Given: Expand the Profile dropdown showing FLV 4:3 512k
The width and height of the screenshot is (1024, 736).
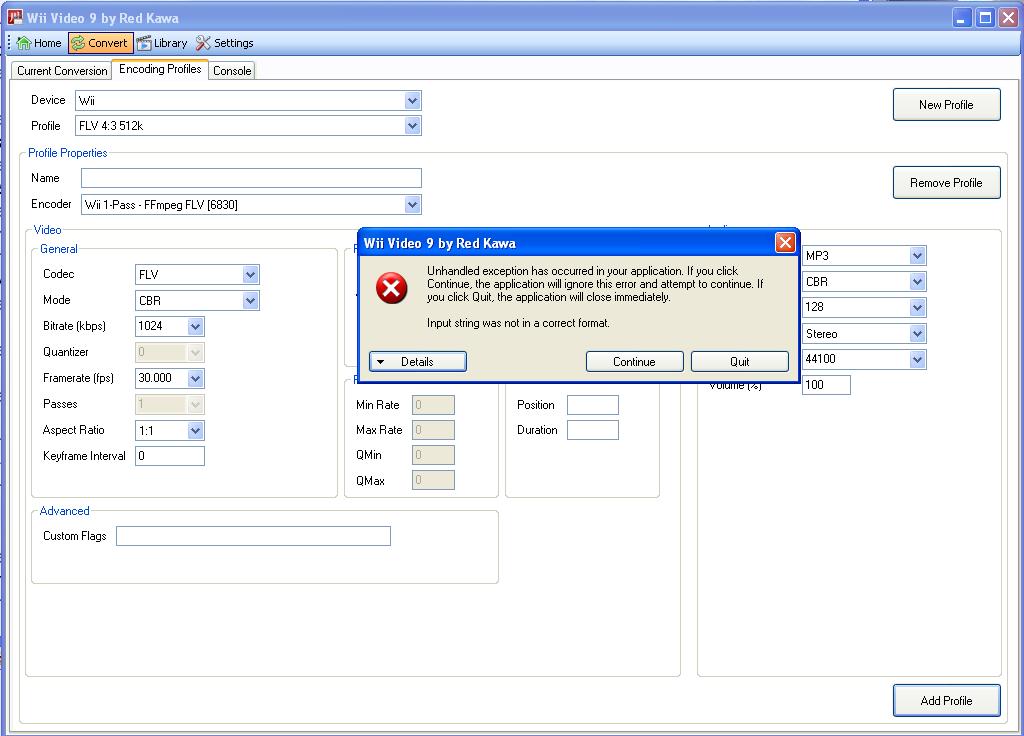Looking at the screenshot, I should [412, 126].
